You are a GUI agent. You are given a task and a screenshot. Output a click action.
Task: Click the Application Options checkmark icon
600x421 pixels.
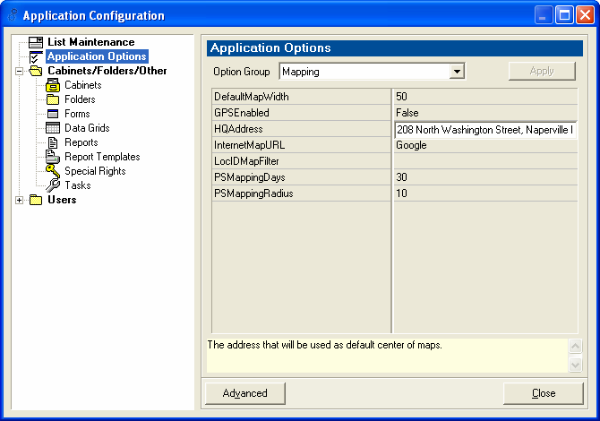36,57
